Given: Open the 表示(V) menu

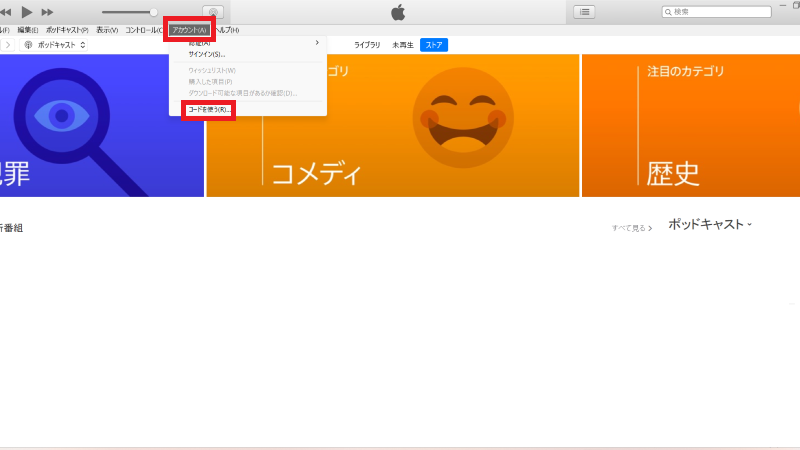Looking at the screenshot, I should (107, 30).
